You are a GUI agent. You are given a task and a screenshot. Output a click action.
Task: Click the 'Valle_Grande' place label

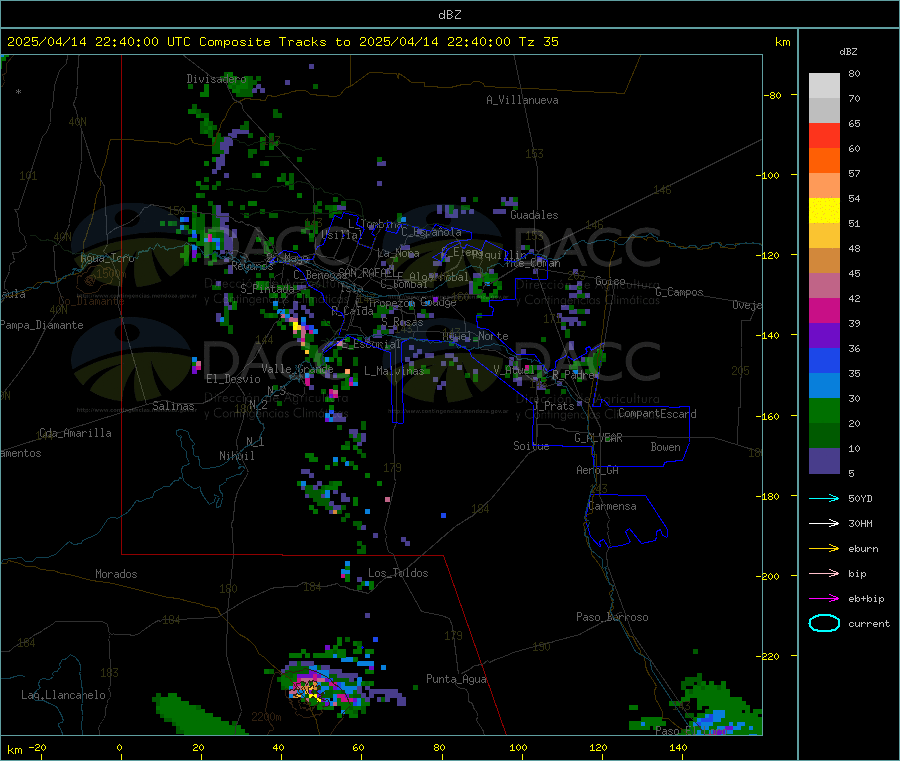[297, 368]
